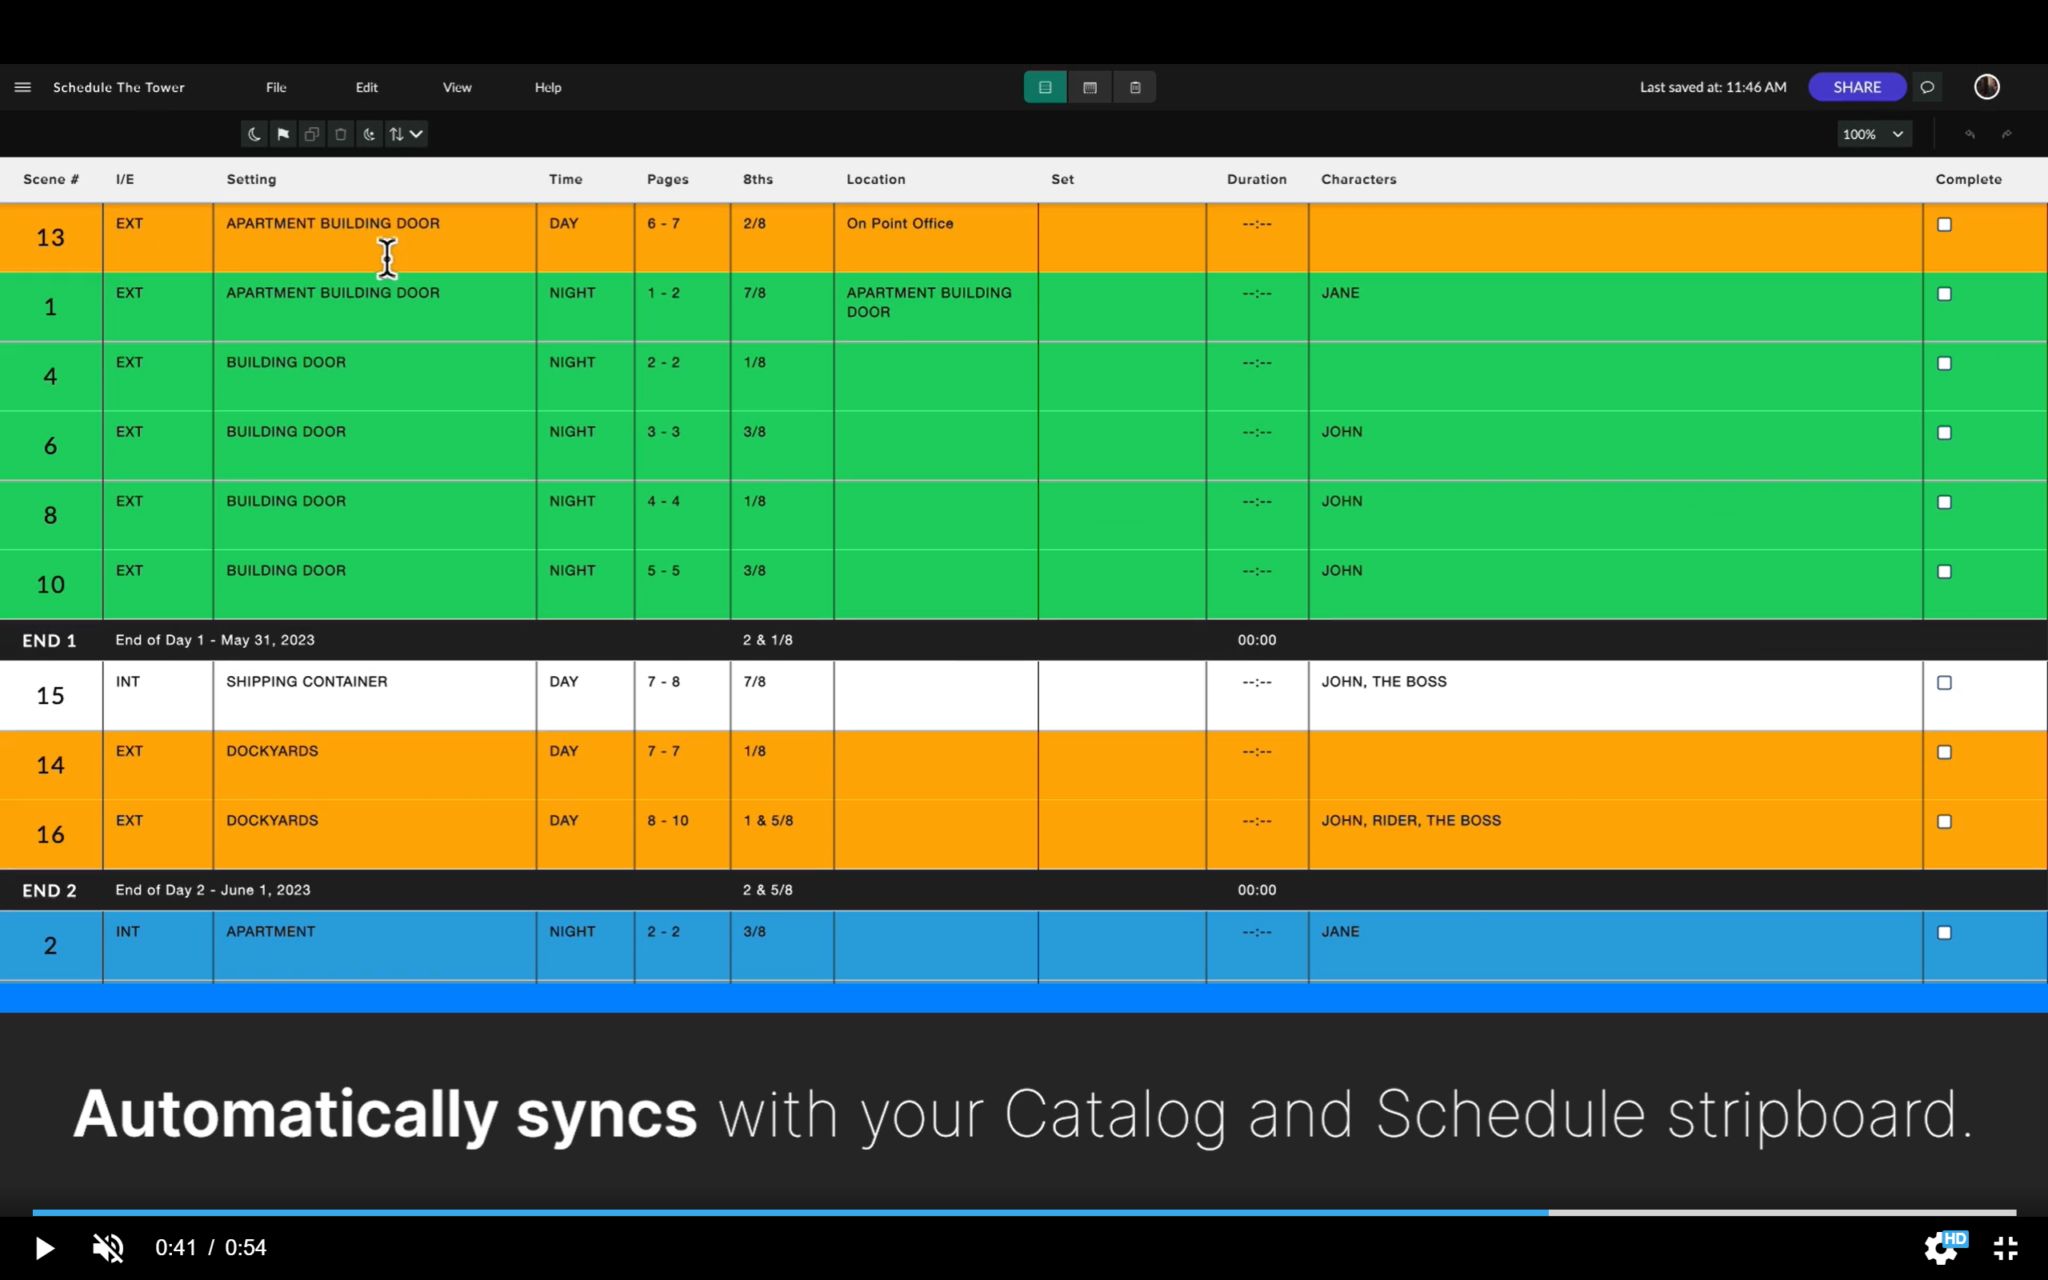
Task: Sort by the Scene # column header
Action: (x=51, y=179)
